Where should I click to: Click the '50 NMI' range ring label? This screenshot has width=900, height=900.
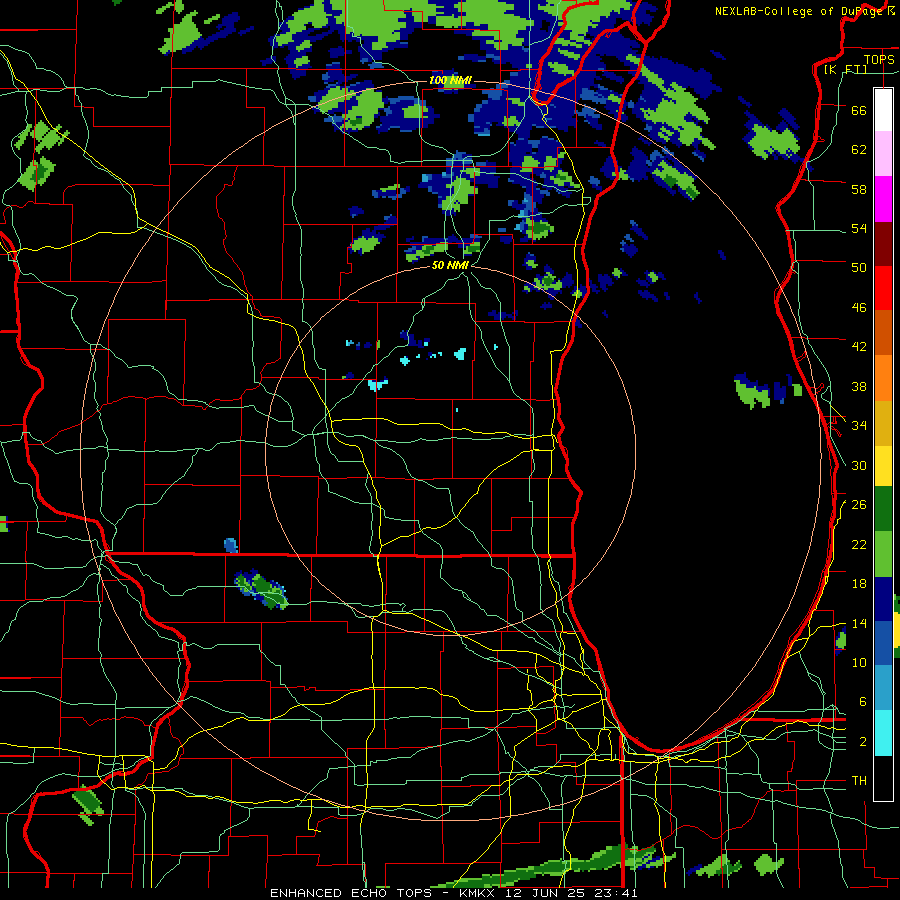pos(450,265)
